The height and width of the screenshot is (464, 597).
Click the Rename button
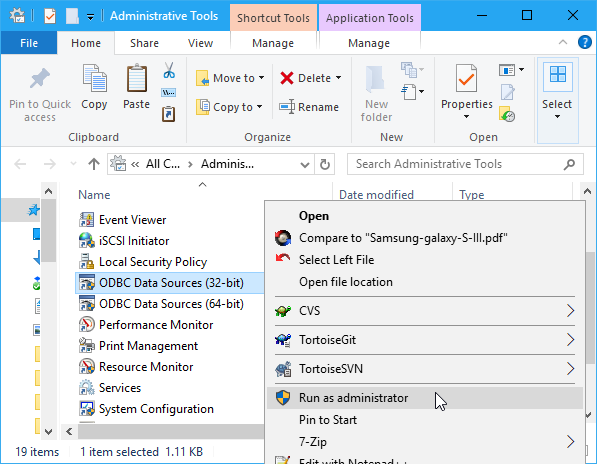[x=309, y=107]
